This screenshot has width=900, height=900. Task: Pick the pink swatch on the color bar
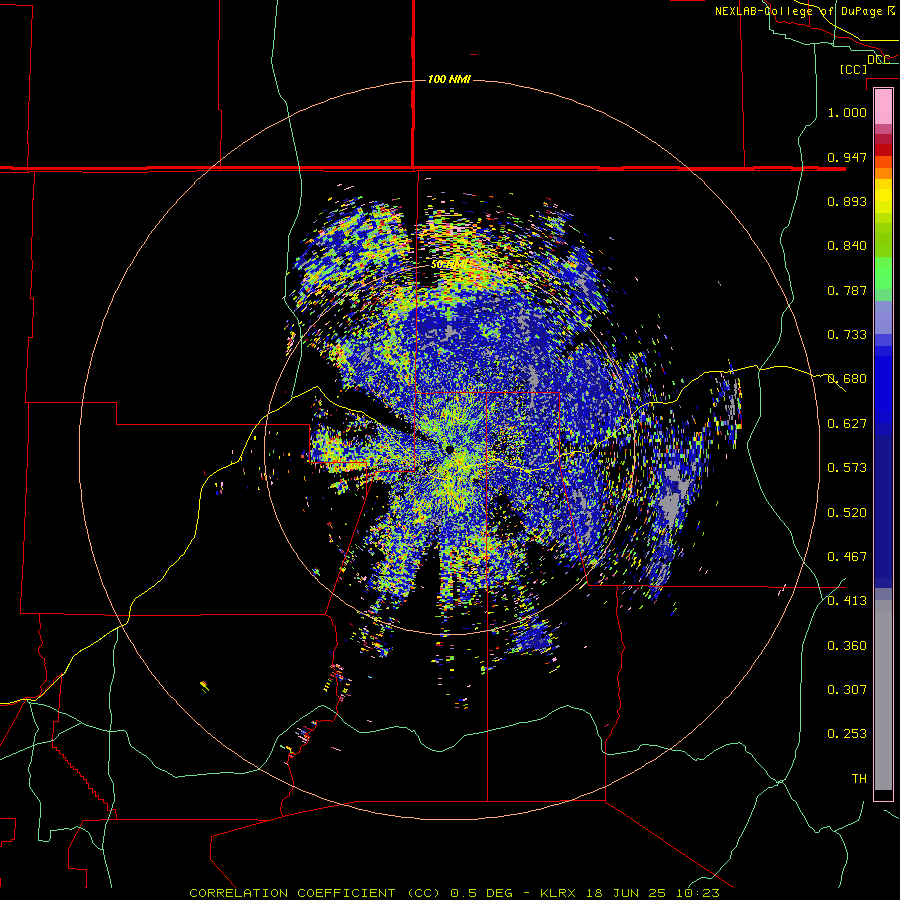(883, 106)
